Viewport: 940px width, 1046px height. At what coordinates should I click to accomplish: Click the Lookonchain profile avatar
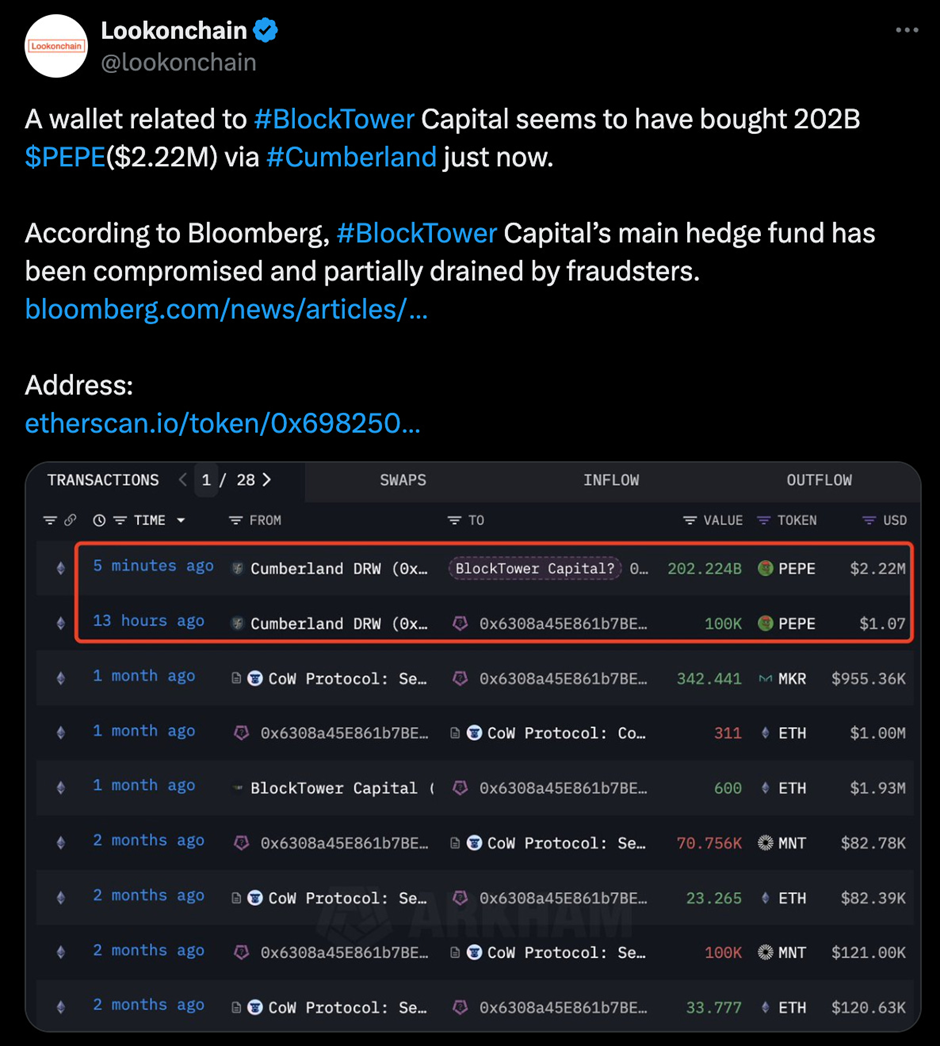coord(56,46)
